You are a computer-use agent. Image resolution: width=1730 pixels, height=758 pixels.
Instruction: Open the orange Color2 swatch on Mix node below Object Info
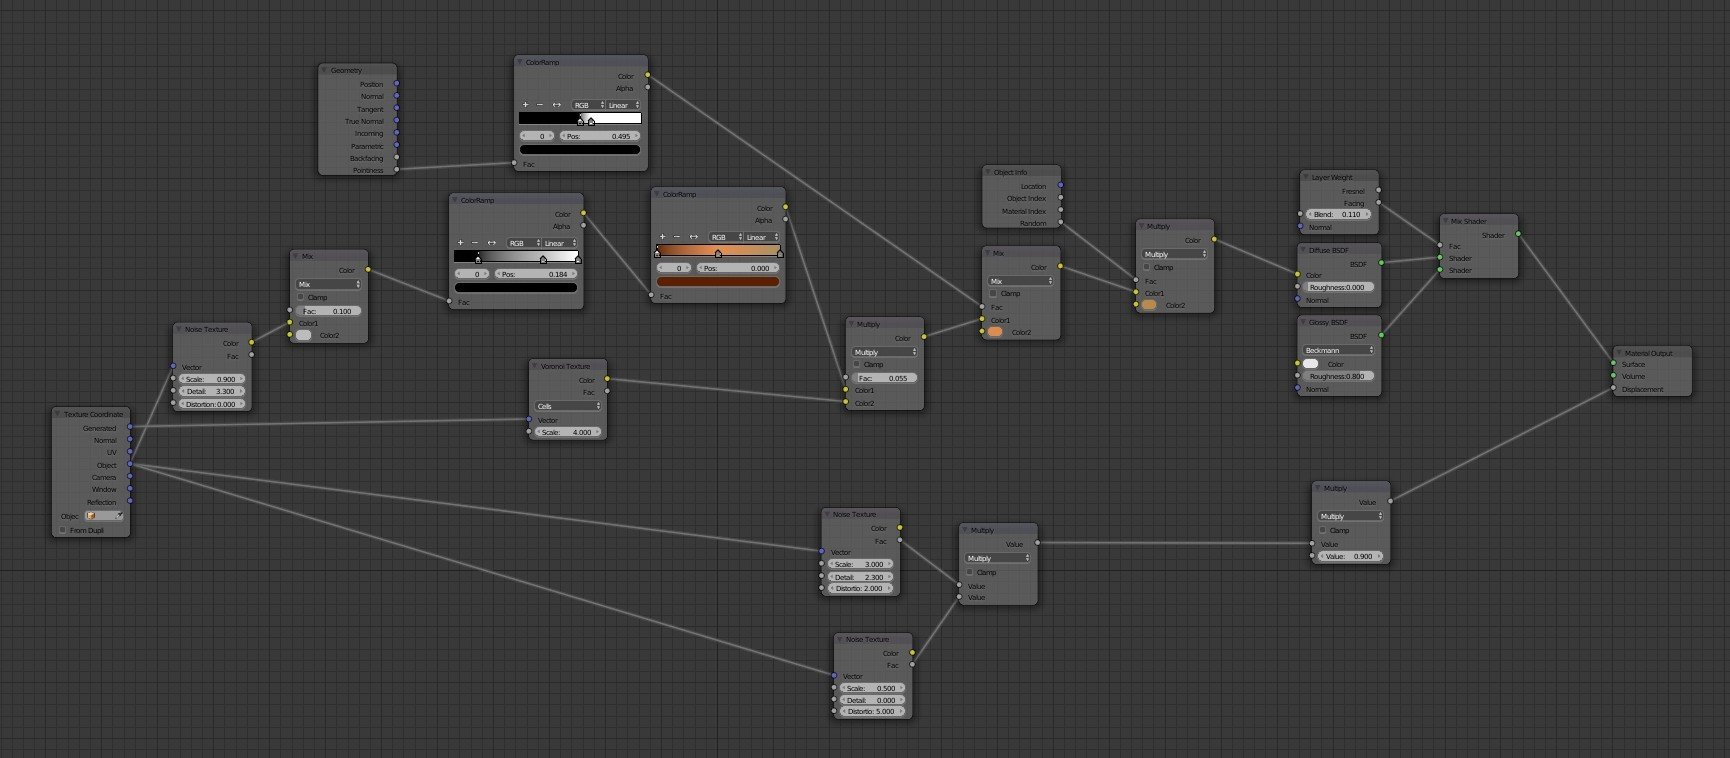pos(995,332)
